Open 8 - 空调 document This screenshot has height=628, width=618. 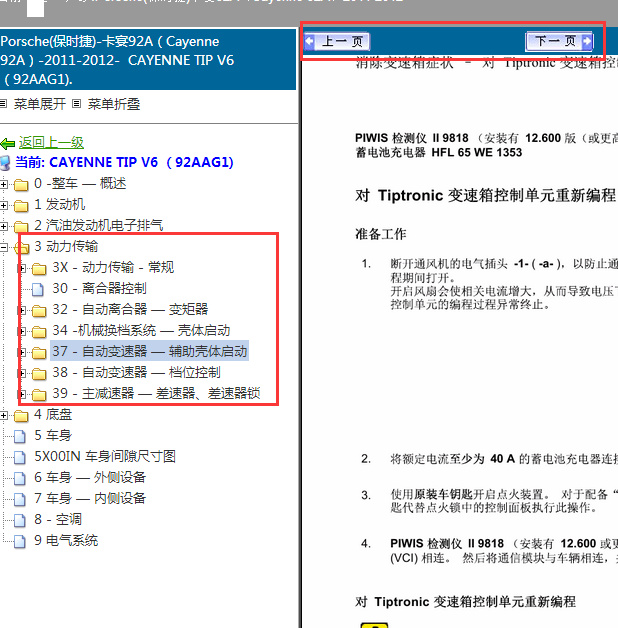click(58, 519)
